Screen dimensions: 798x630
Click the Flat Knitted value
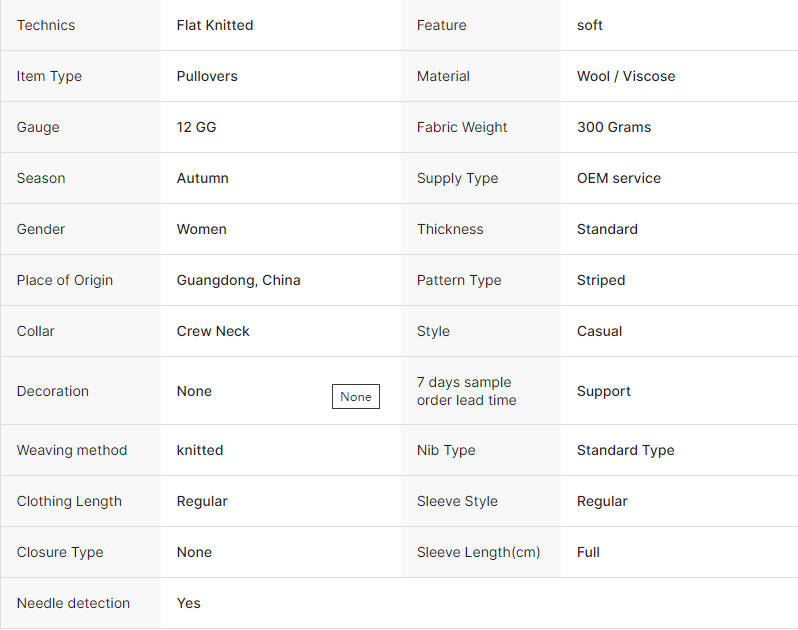click(x=215, y=25)
